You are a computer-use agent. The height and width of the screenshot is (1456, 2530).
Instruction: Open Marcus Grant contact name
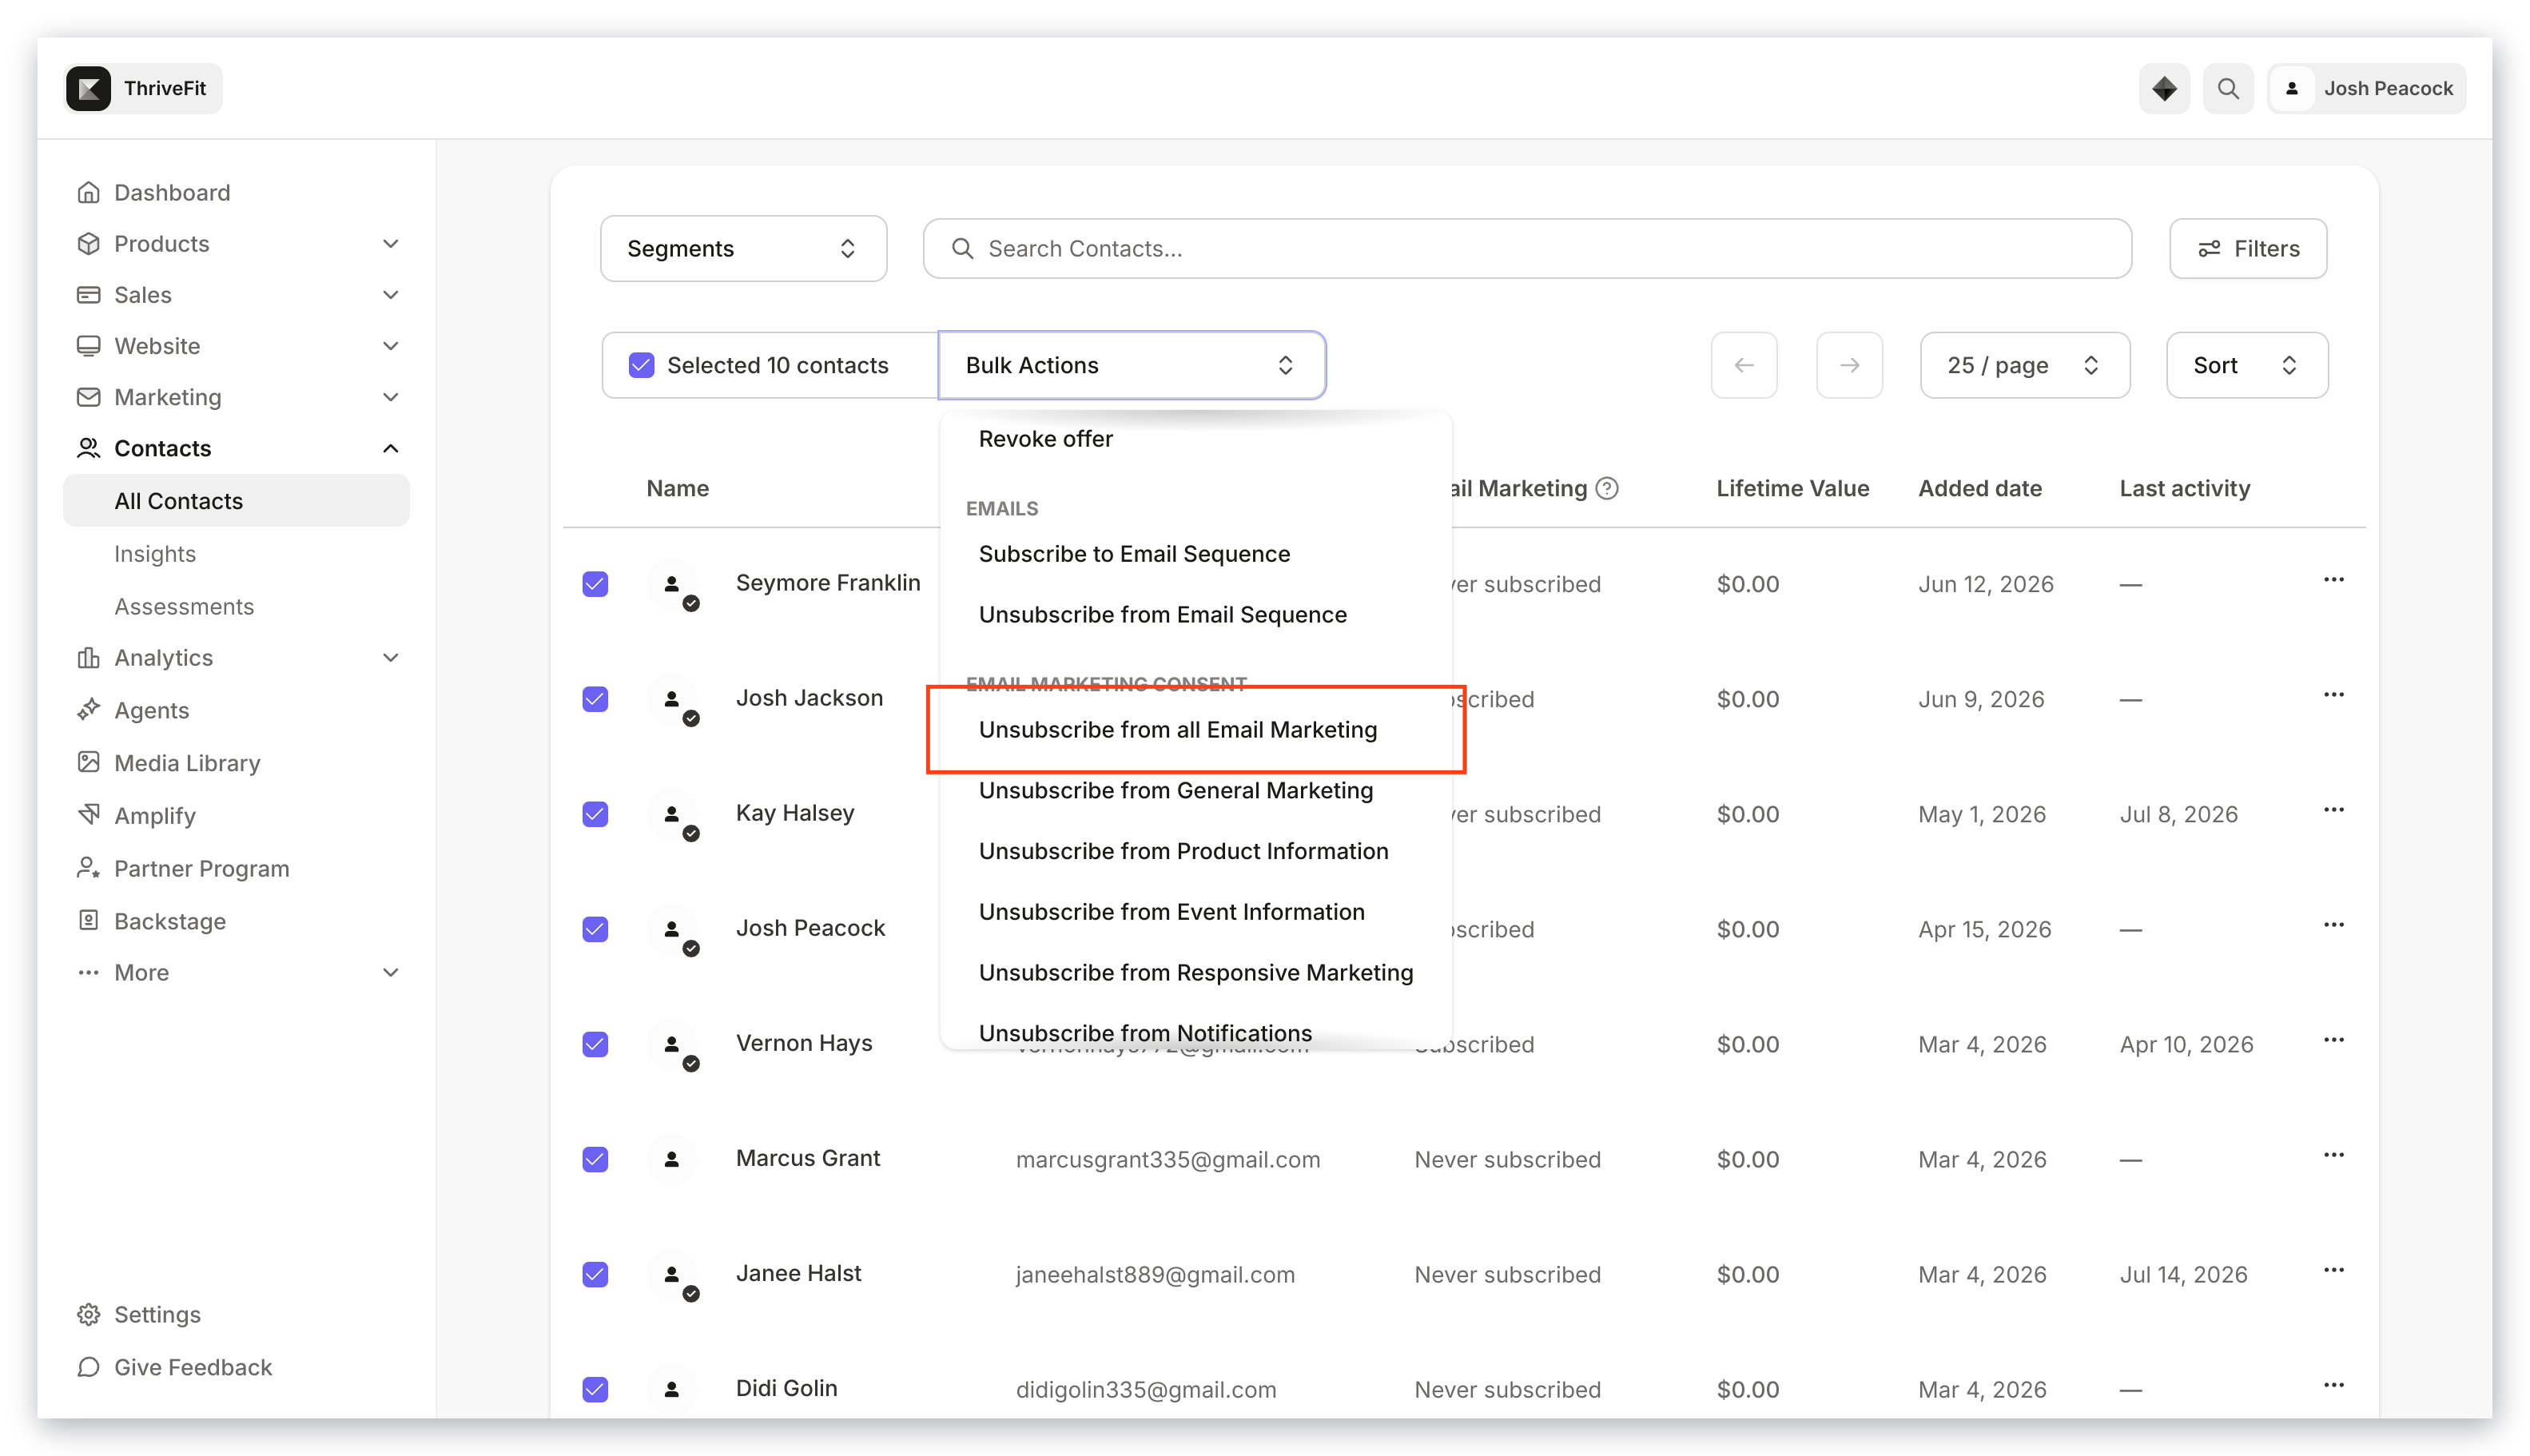(x=807, y=1158)
